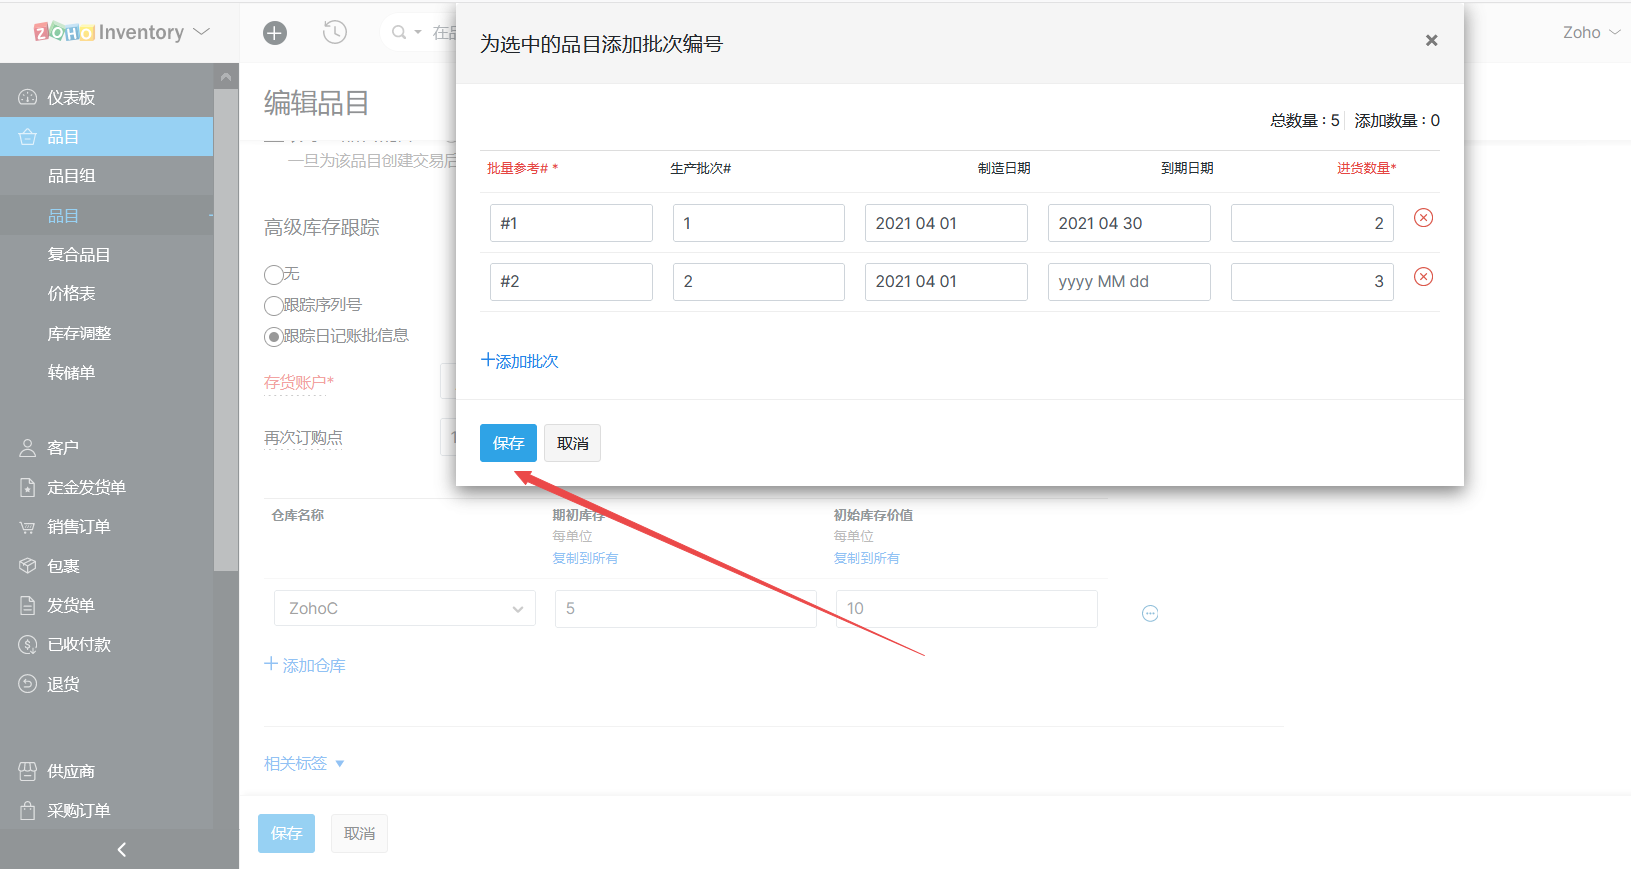Remove batch row #1 with red delete icon

(1423, 218)
